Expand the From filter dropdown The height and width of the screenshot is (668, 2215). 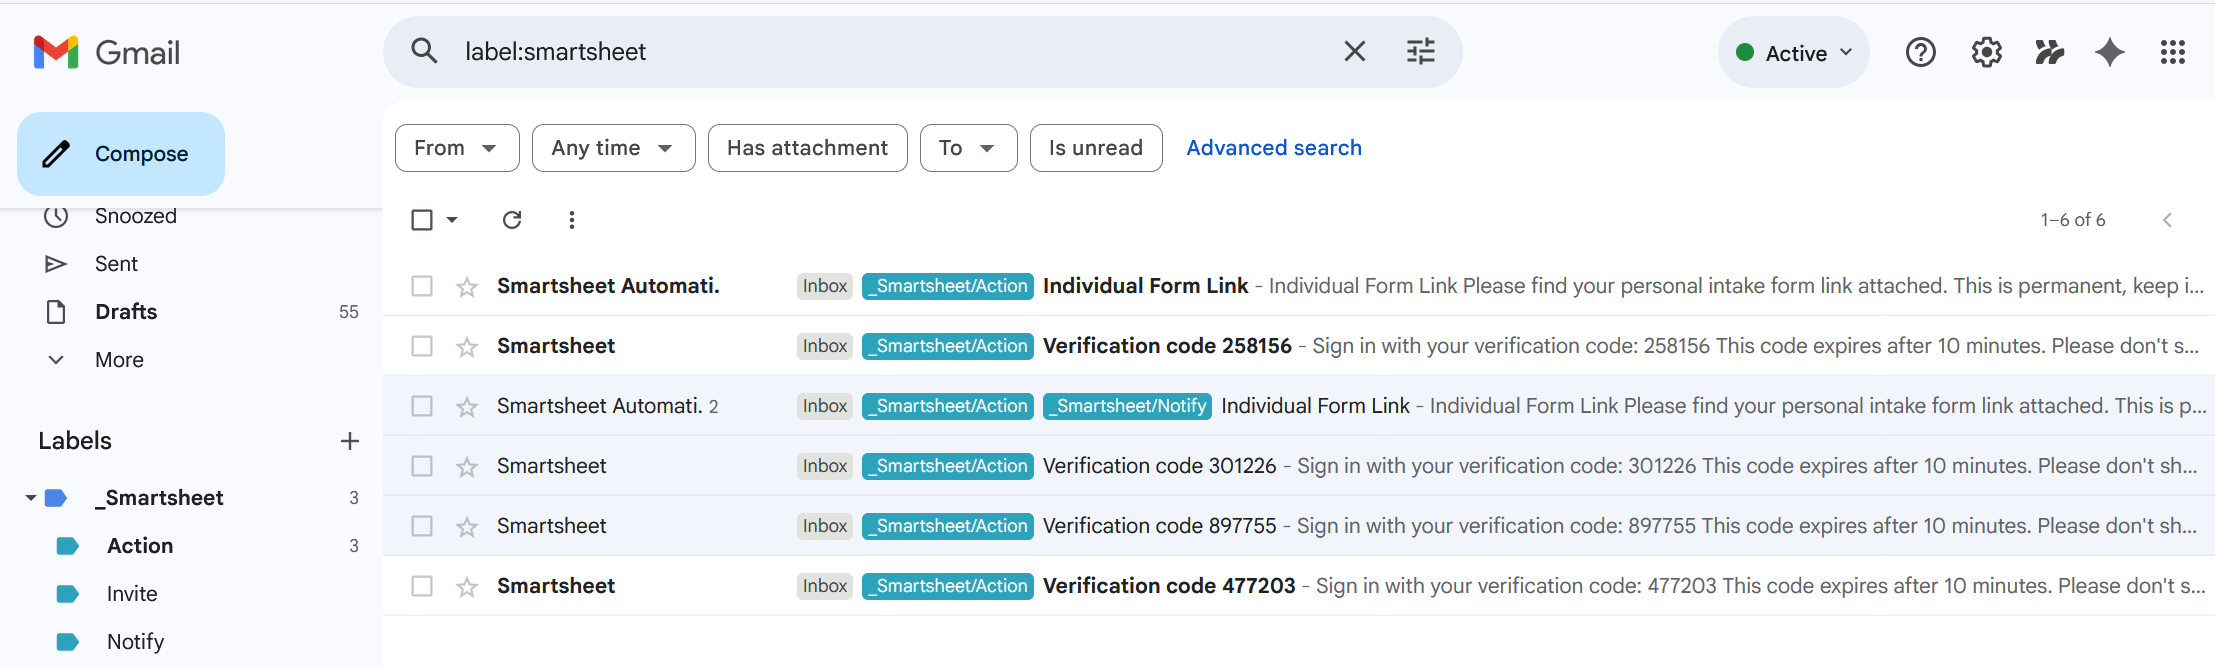[457, 148]
